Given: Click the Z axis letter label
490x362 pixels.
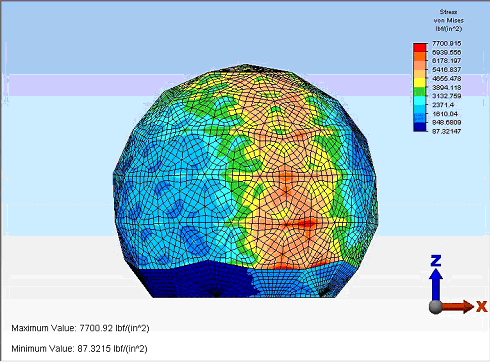Looking at the screenshot, I should [x=436, y=261].
